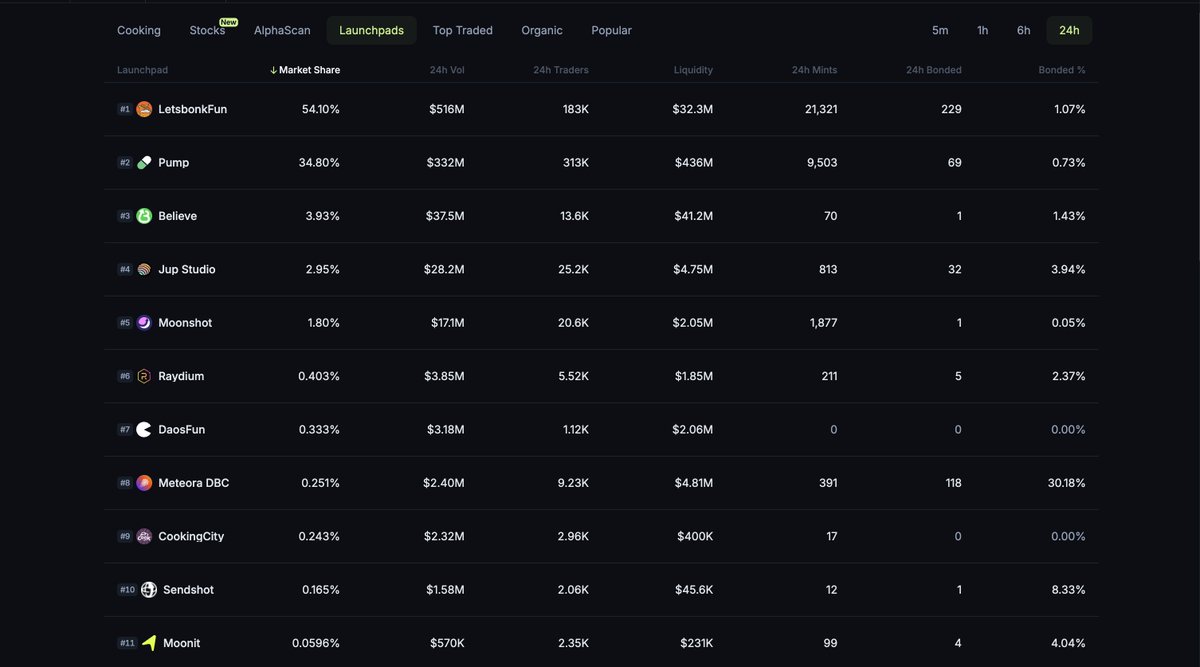This screenshot has height=667, width=1200.
Task: Click the green Believe logo icon
Action: click(x=144, y=216)
